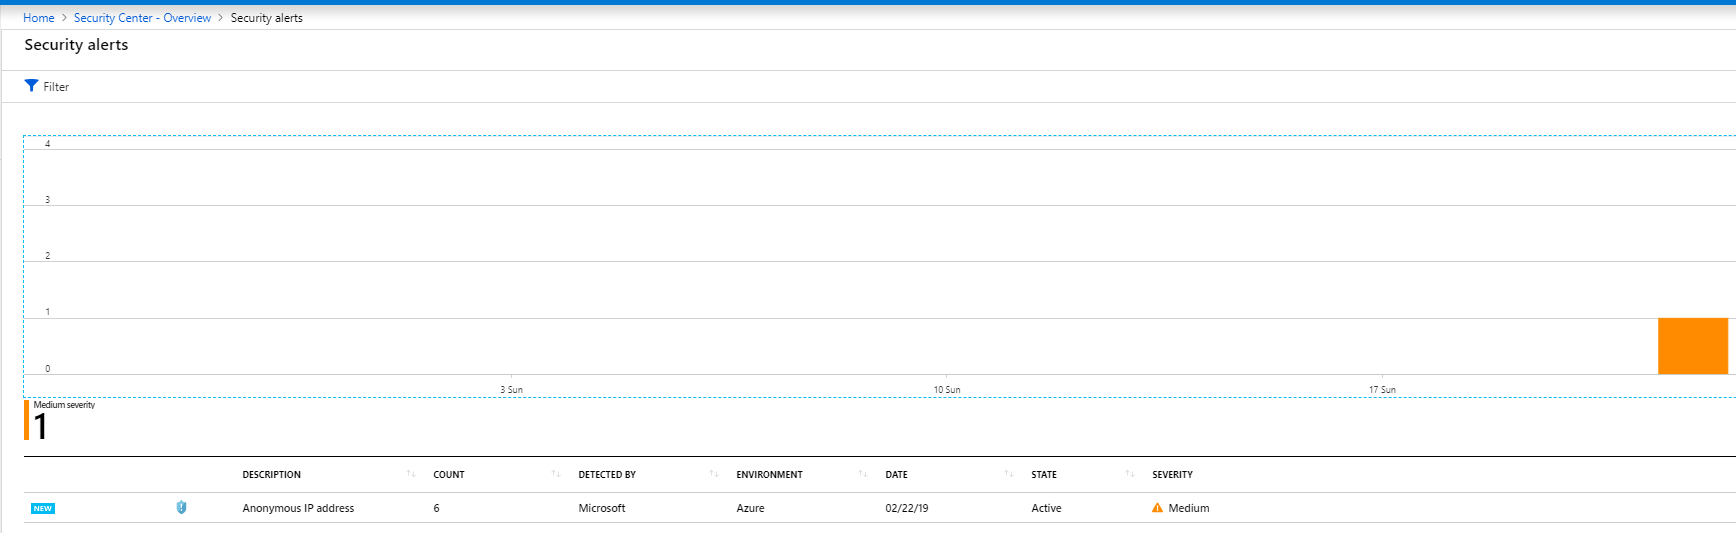Viewport: 1736px width, 533px height.
Task: Sort by Environment using its sort arrows
Action: click(x=863, y=474)
